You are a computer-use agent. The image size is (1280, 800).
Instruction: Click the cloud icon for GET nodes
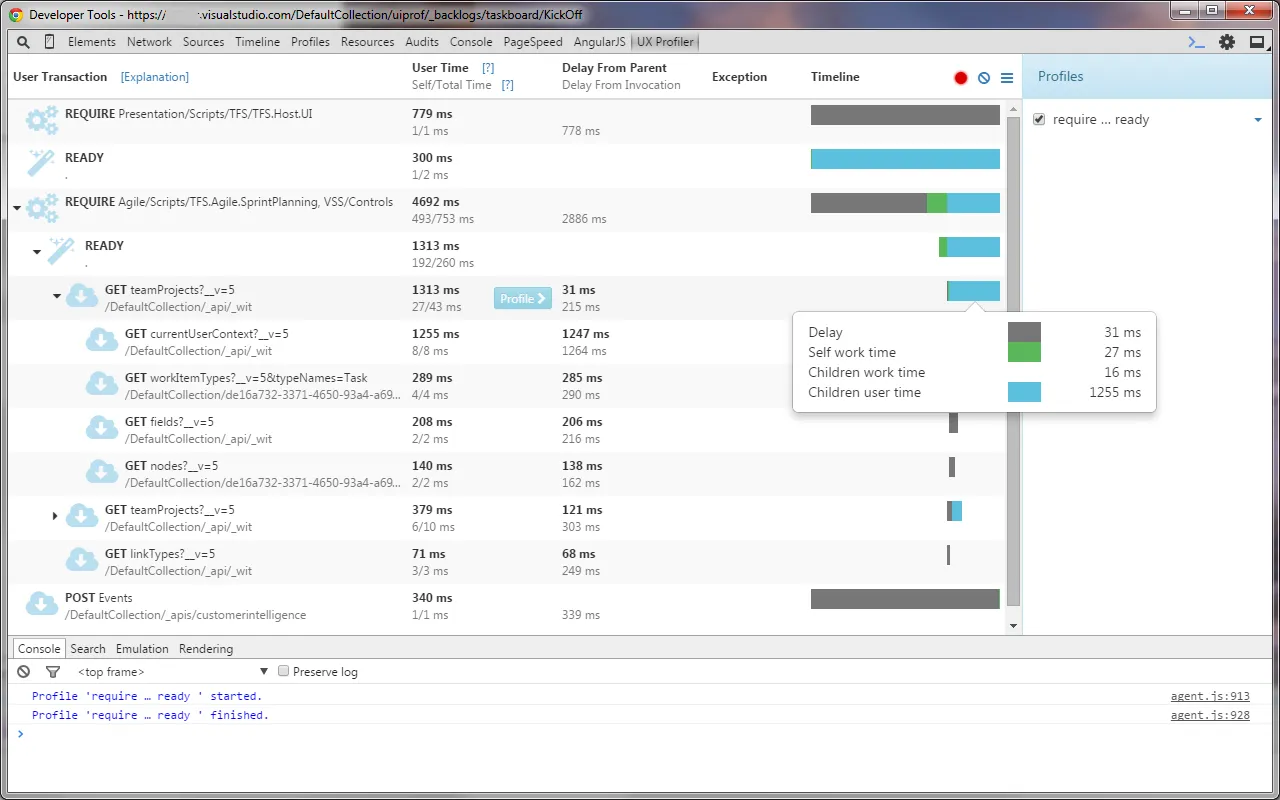[x=102, y=472]
